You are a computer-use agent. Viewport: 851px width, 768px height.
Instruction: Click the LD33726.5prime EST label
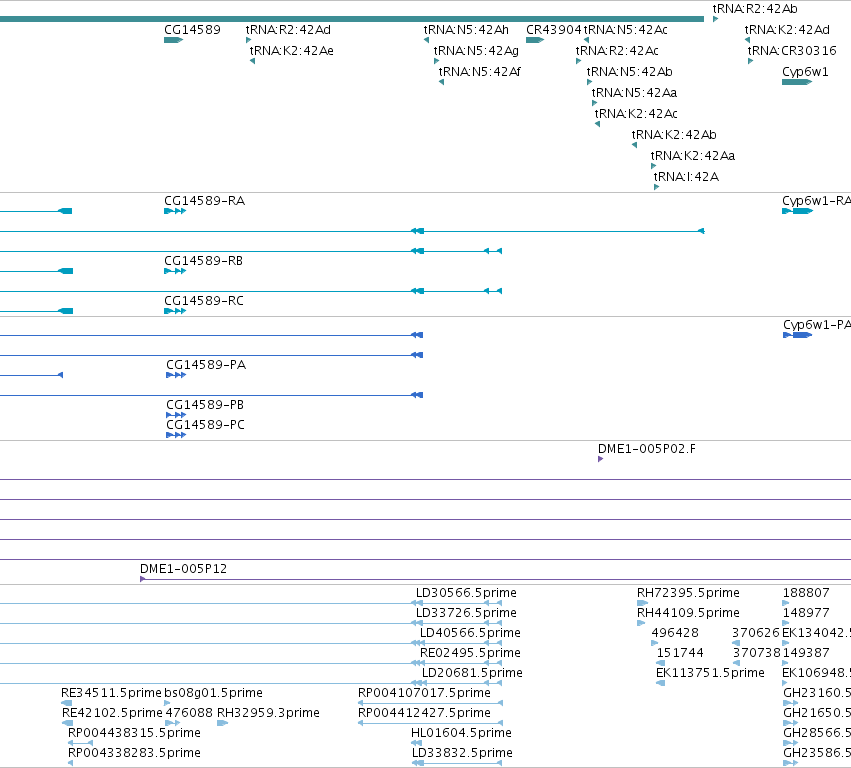tap(466, 613)
